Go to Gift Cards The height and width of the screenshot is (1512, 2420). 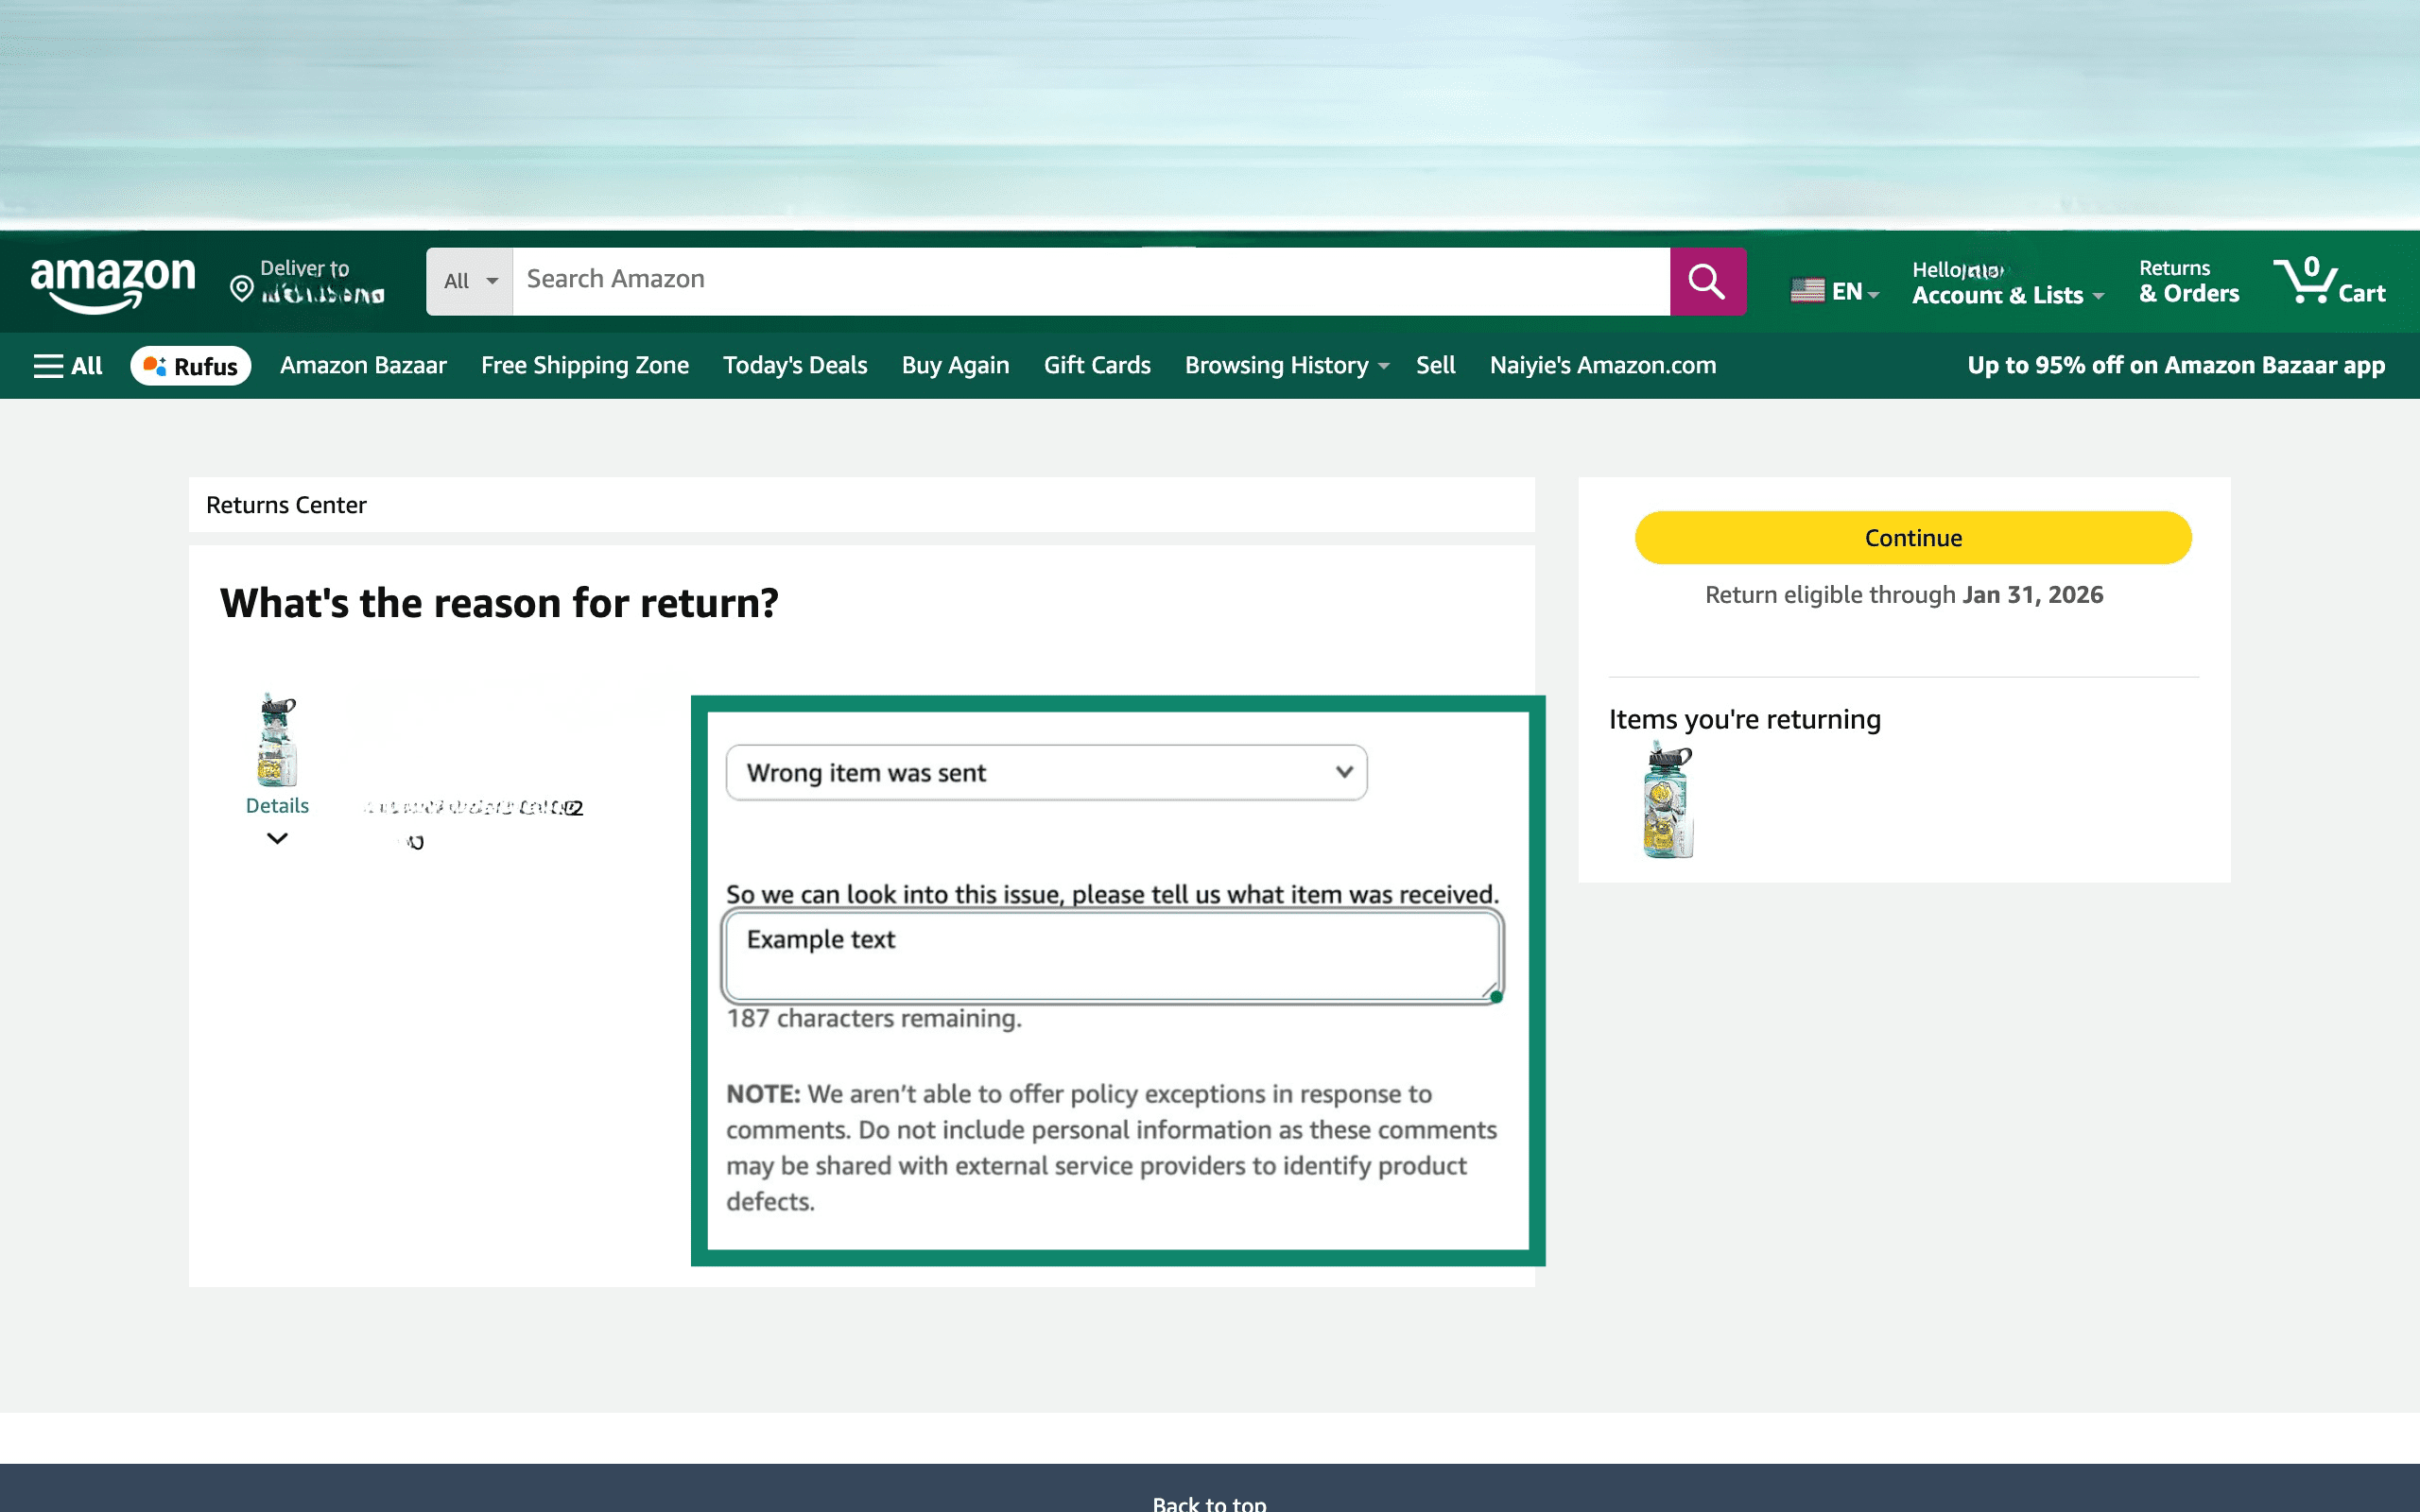coord(1096,365)
